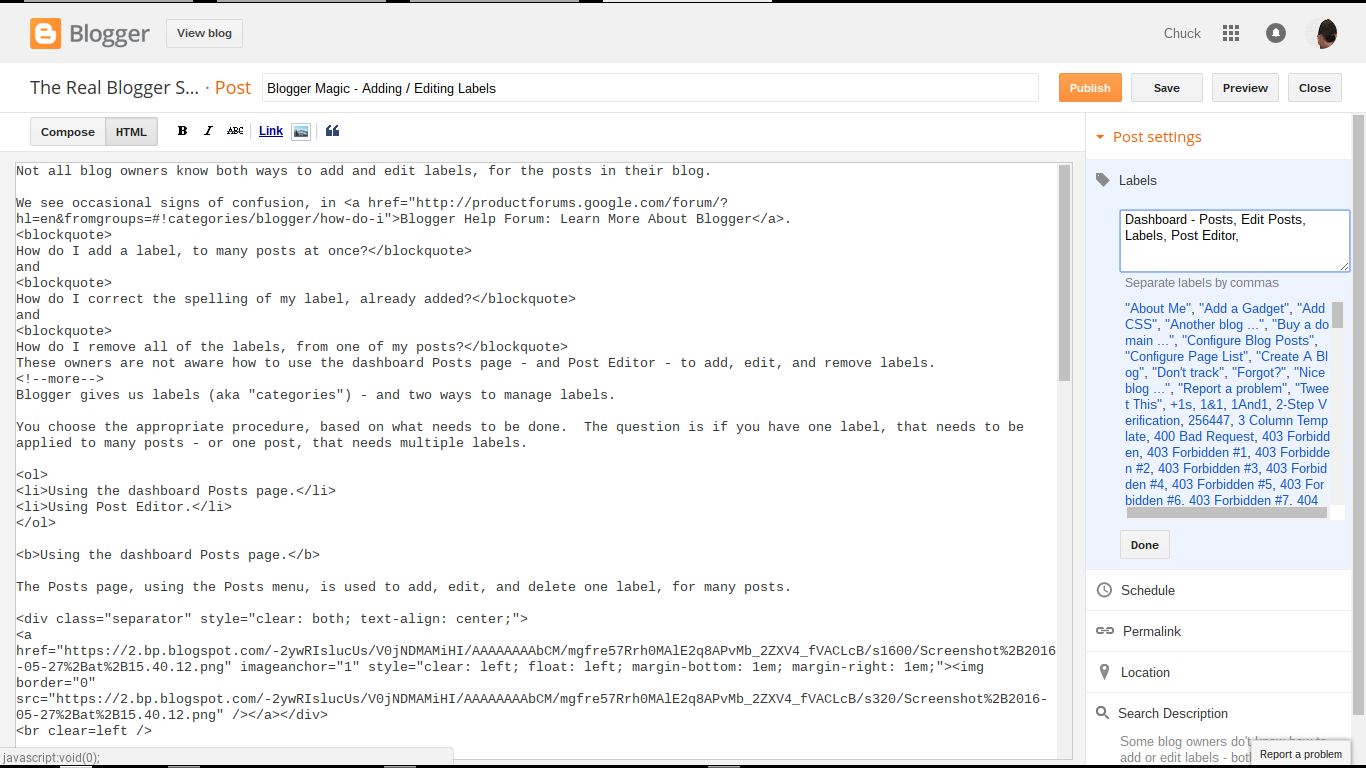Click the View blog button
The width and height of the screenshot is (1366, 768).
pos(204,33)
